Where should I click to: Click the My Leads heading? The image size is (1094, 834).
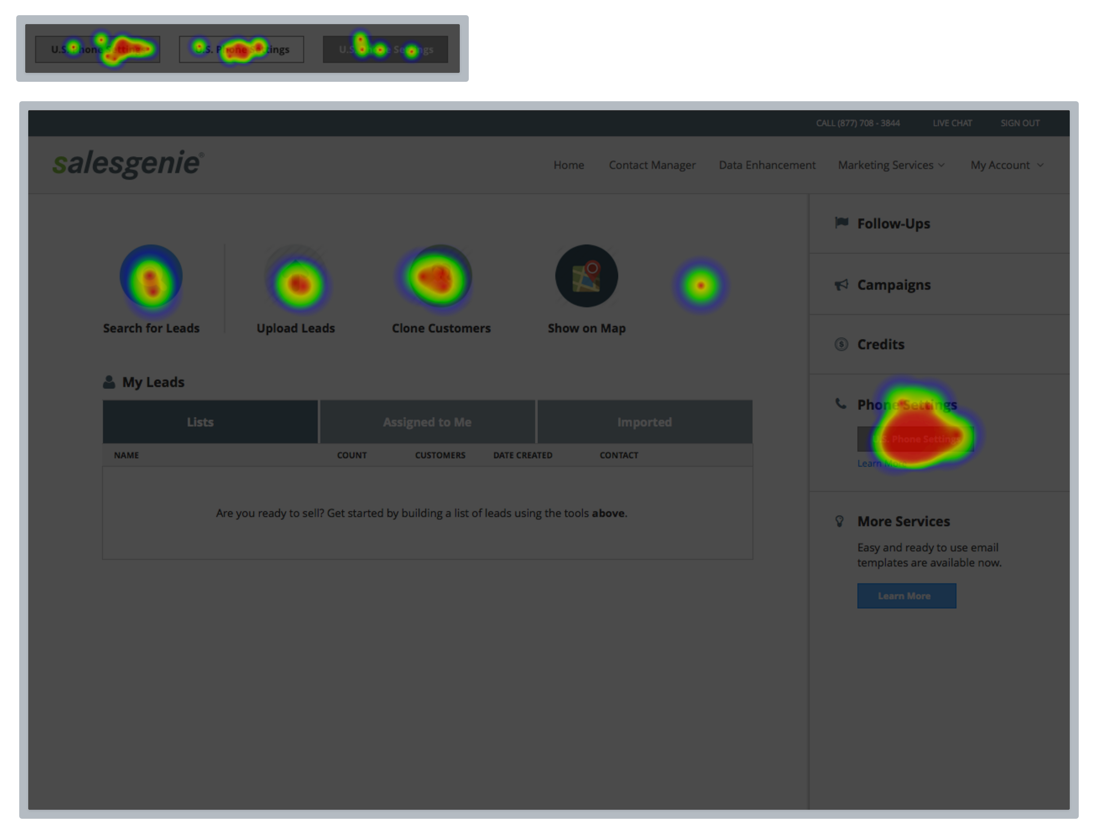[x=153, y=382]
